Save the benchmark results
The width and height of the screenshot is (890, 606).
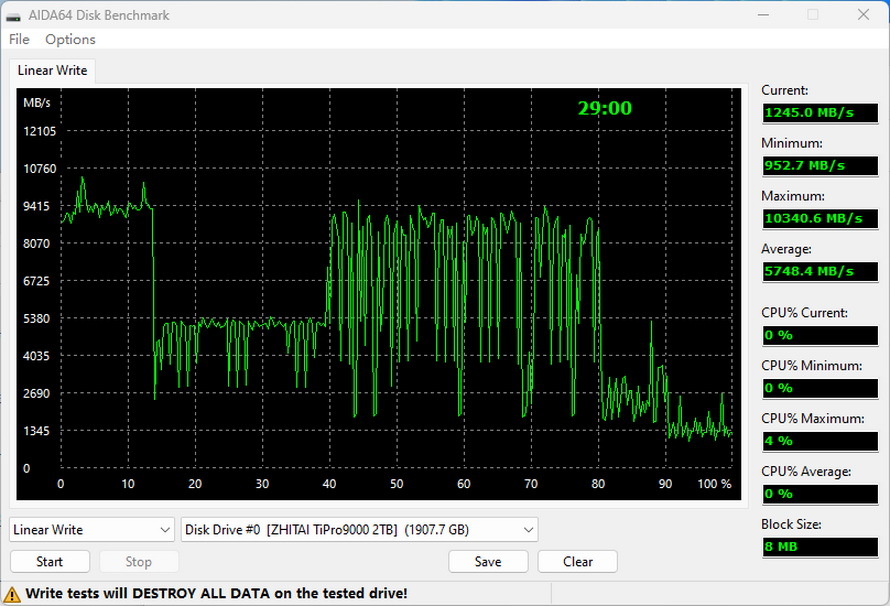[x=488, y=561]
